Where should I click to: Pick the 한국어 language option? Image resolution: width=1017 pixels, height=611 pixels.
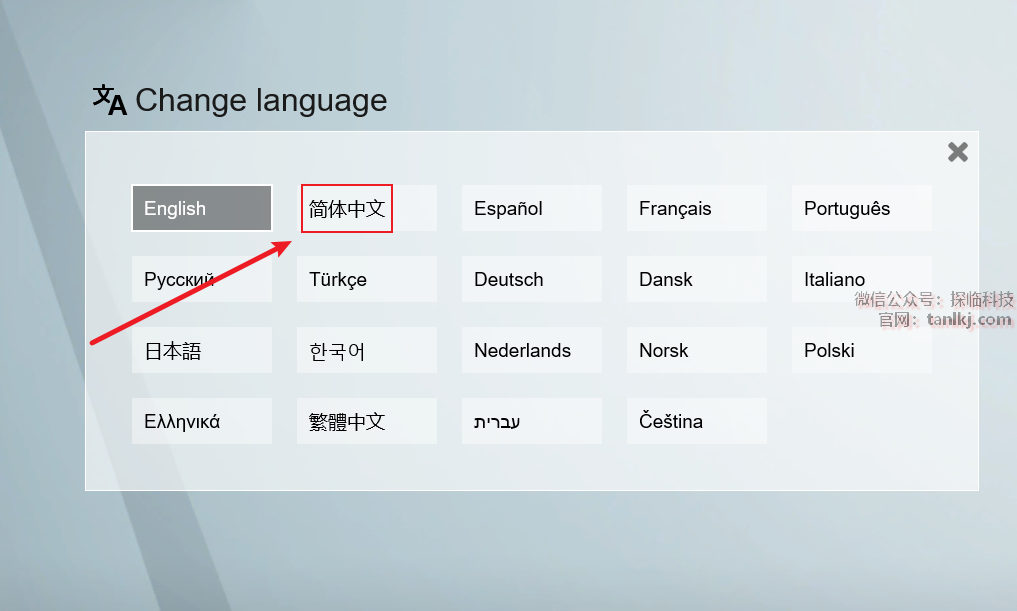point(366,350)
